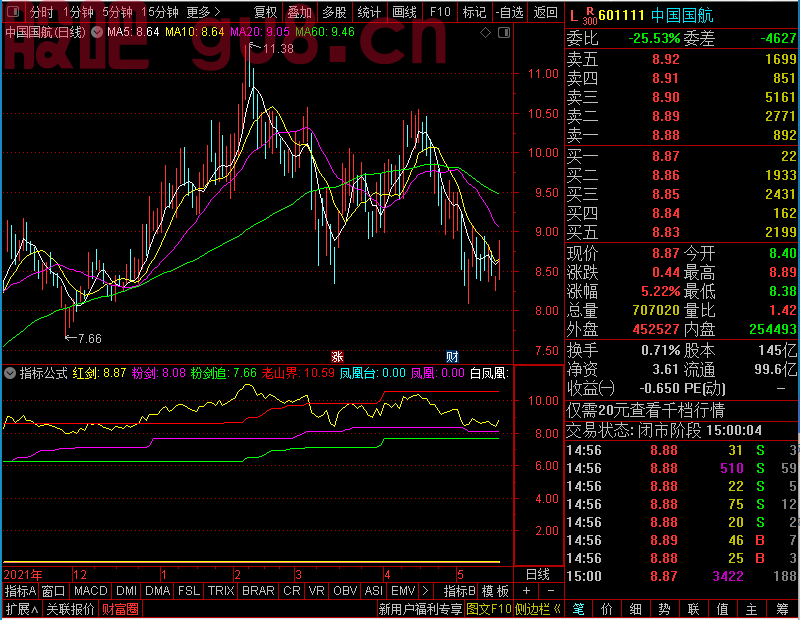The width and height of the screenshot is (800, 620).
Task: Expand the 更多 periods menu
Action: (203, 12)
